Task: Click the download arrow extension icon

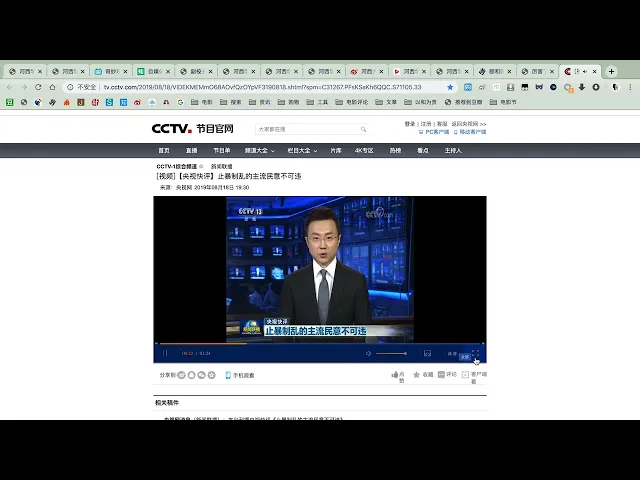Action: [x=582, y=87]
